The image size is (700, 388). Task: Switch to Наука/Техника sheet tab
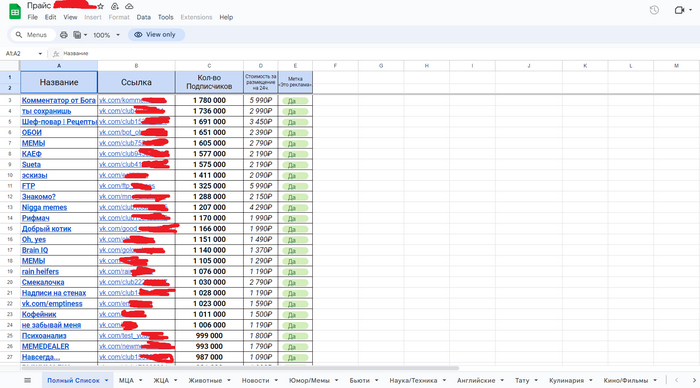pyautogui.click(x=413, y=380)
